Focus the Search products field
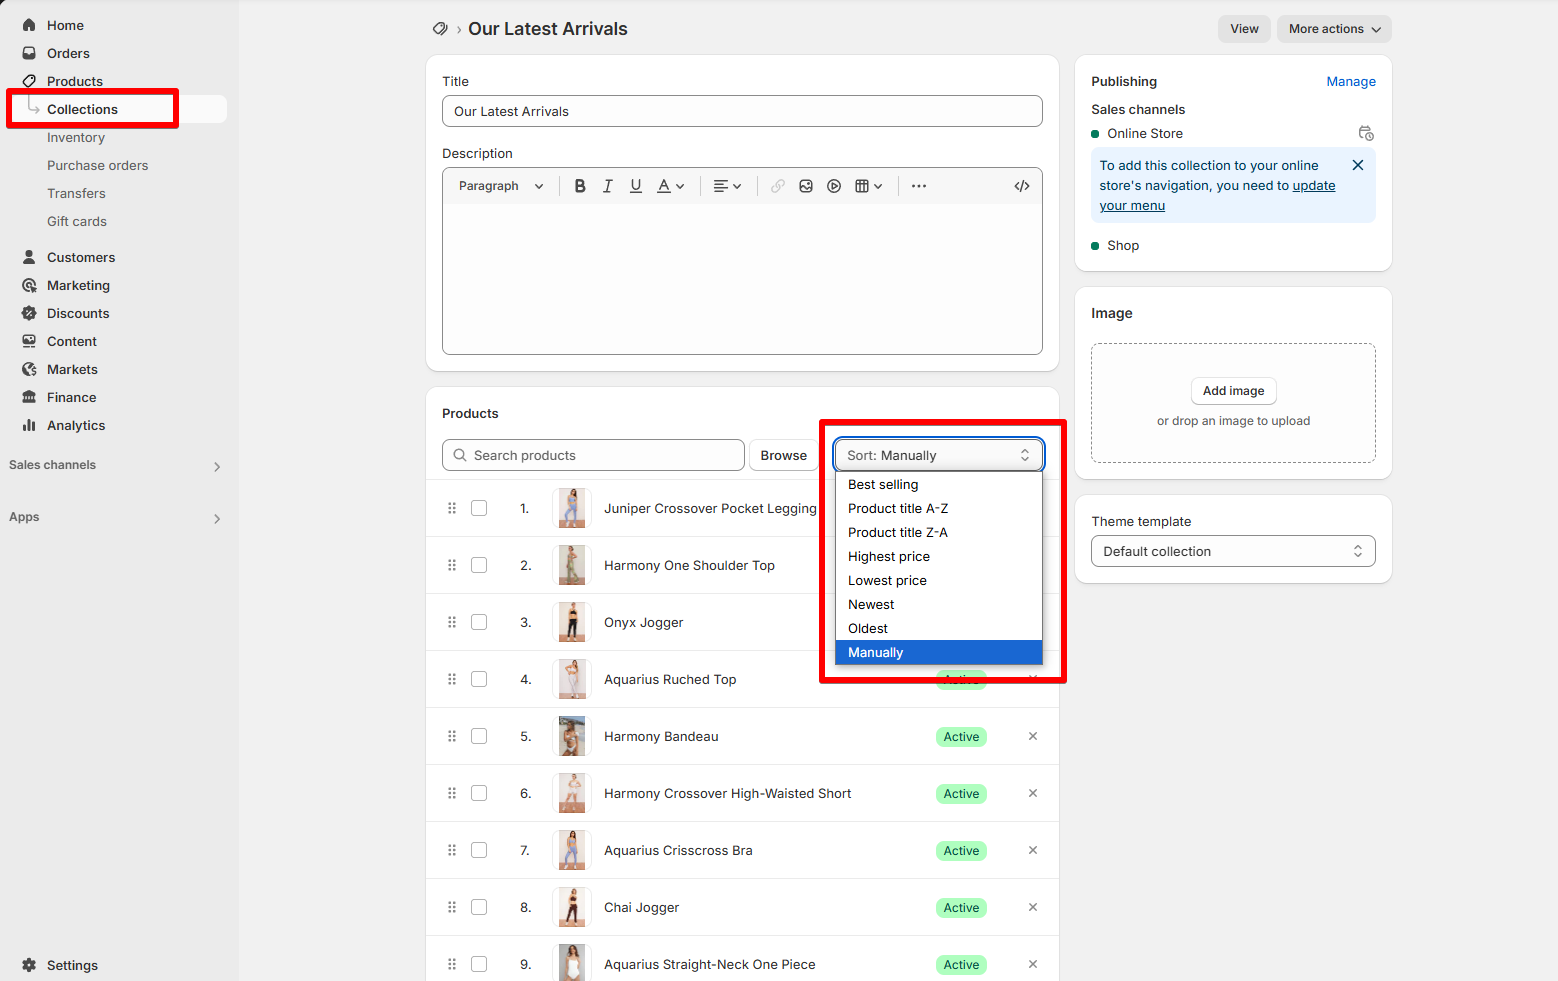Image resolution: width=1558 pixels, height=981 pixels. coord(593,455)
